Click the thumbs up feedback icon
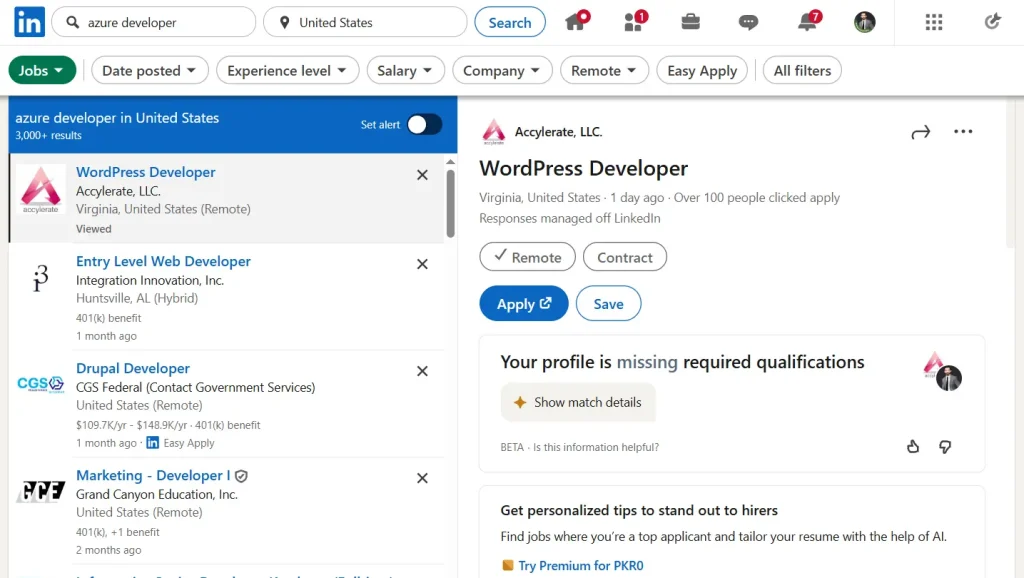1024x578 pixels. click(x=912, y=447)
